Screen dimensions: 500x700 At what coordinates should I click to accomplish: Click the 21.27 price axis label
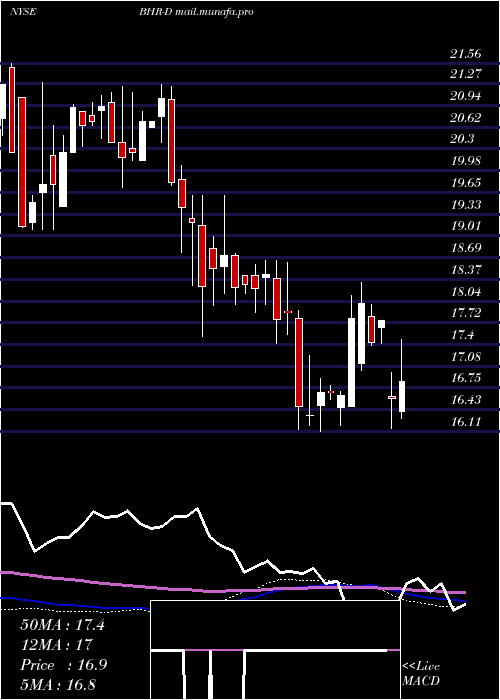coord(466,74)
